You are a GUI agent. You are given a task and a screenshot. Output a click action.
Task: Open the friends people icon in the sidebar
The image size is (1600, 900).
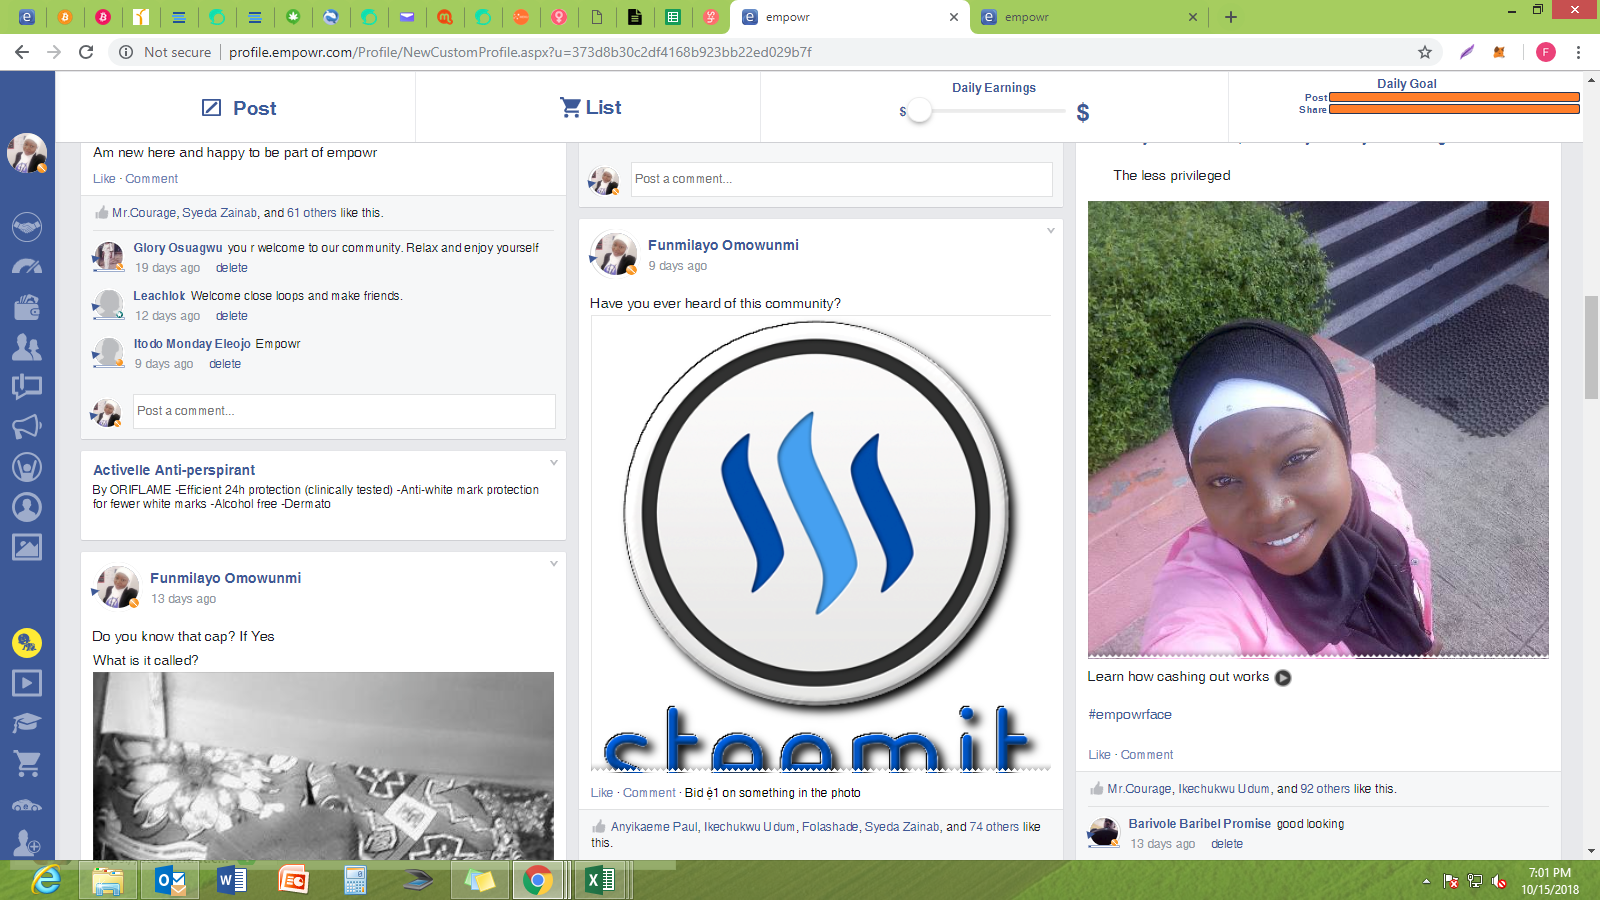pyautogui.click(x=27, y=347)
